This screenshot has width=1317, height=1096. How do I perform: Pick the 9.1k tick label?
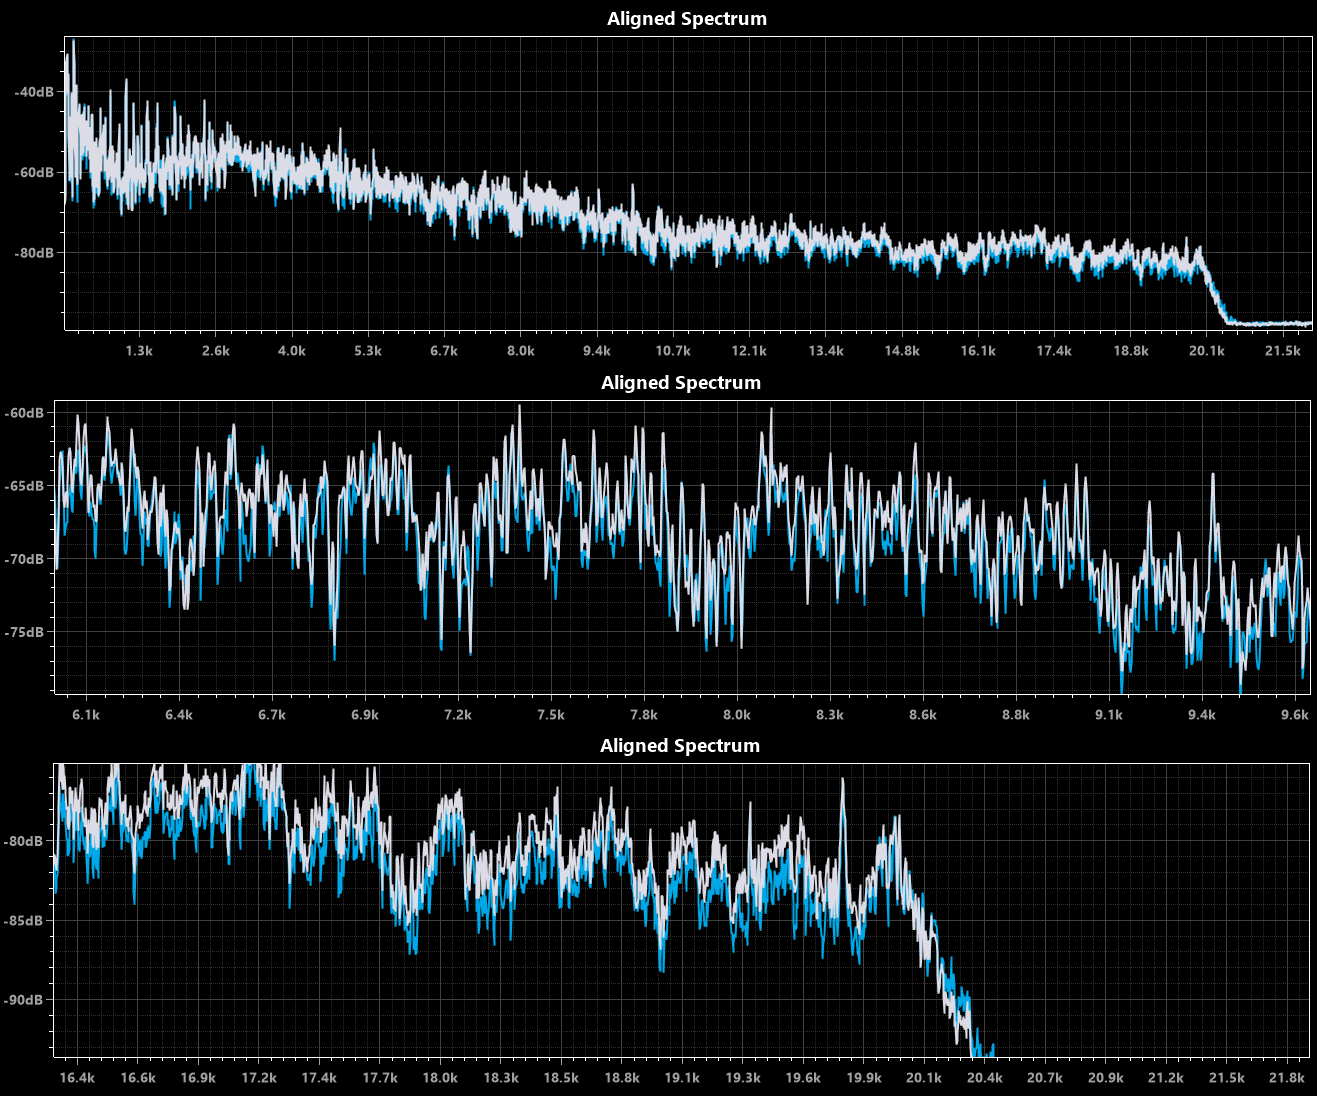click(1109, 715)
